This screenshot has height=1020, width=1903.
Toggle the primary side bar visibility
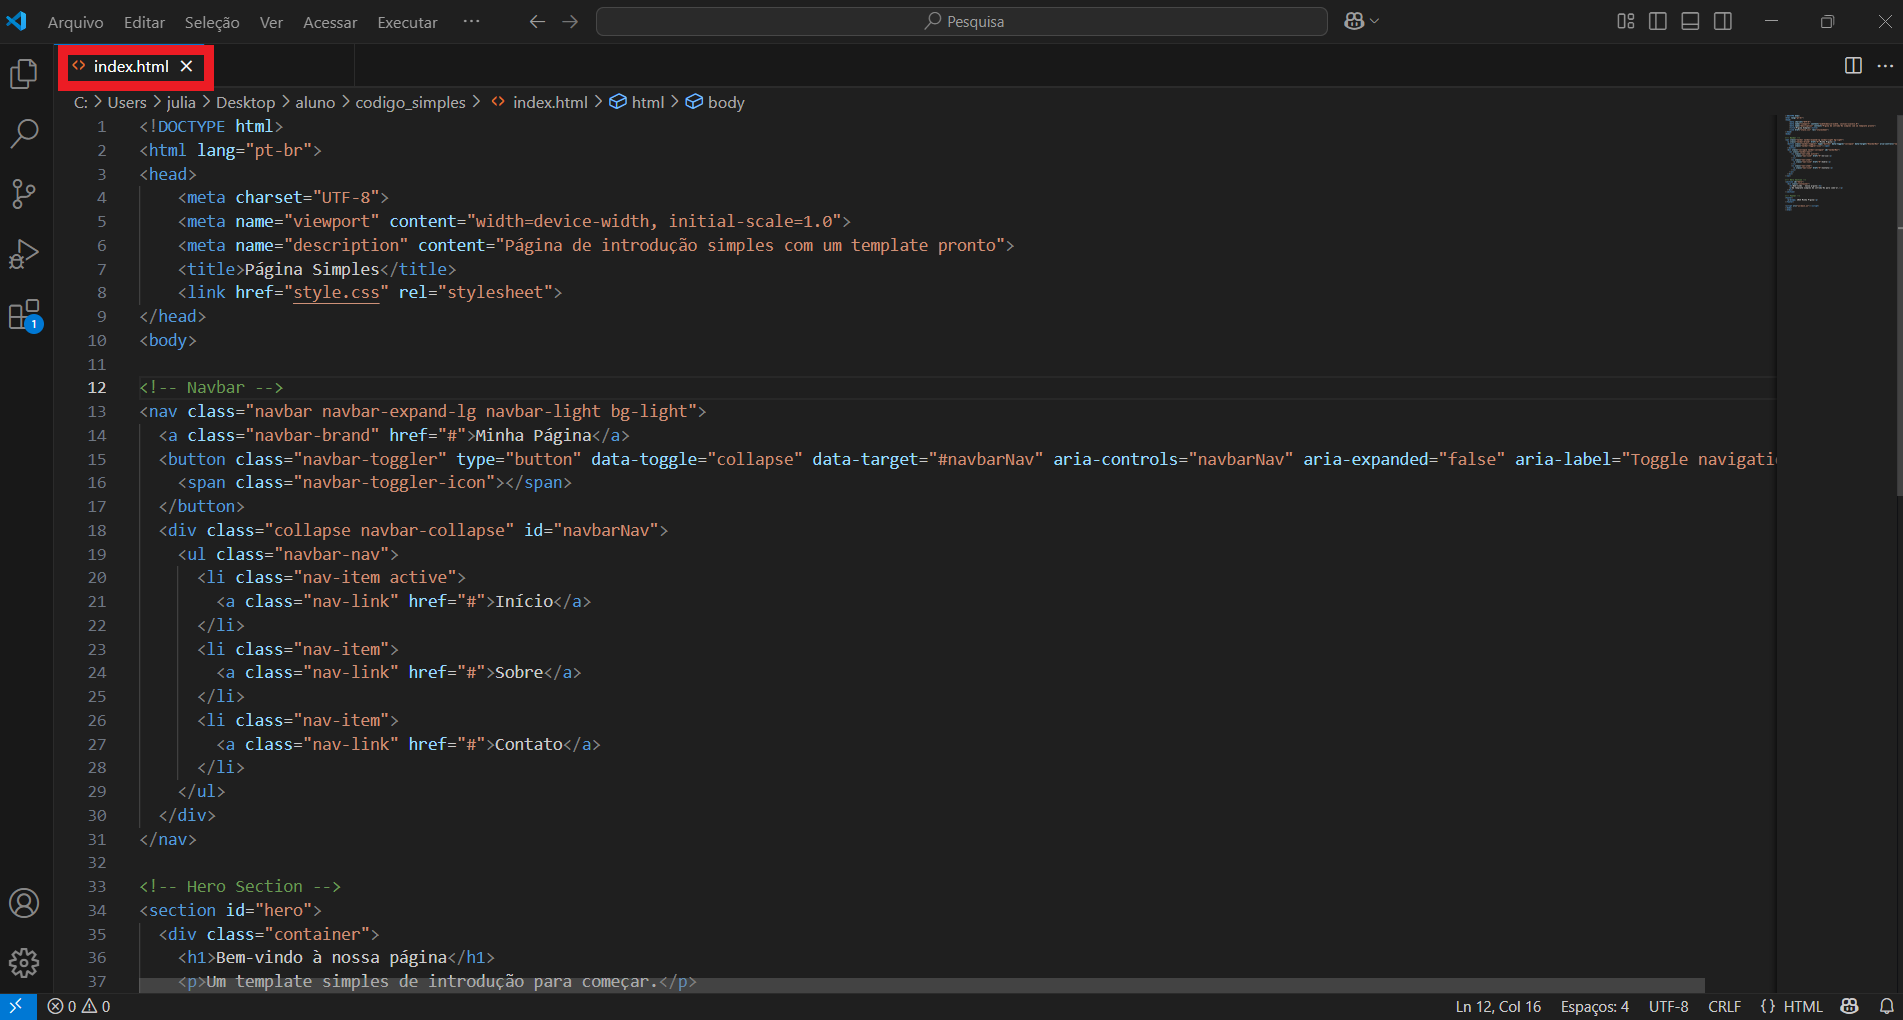[x=1658, y=22]
